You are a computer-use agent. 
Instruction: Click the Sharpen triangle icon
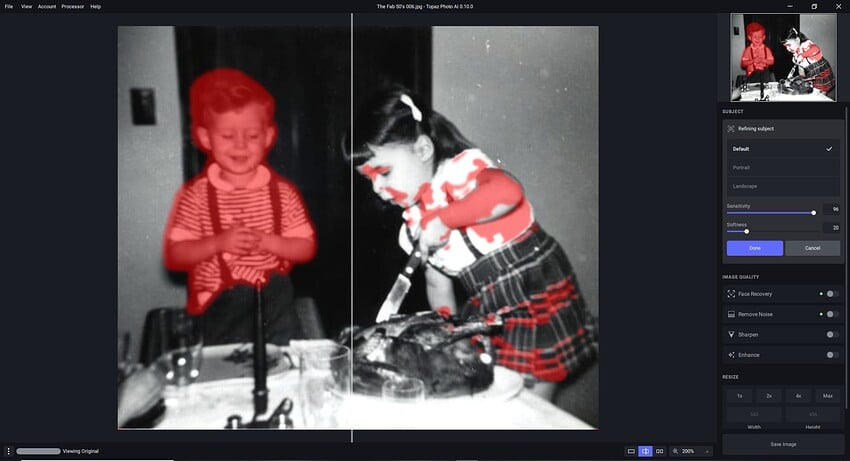(x=731, y=335)
